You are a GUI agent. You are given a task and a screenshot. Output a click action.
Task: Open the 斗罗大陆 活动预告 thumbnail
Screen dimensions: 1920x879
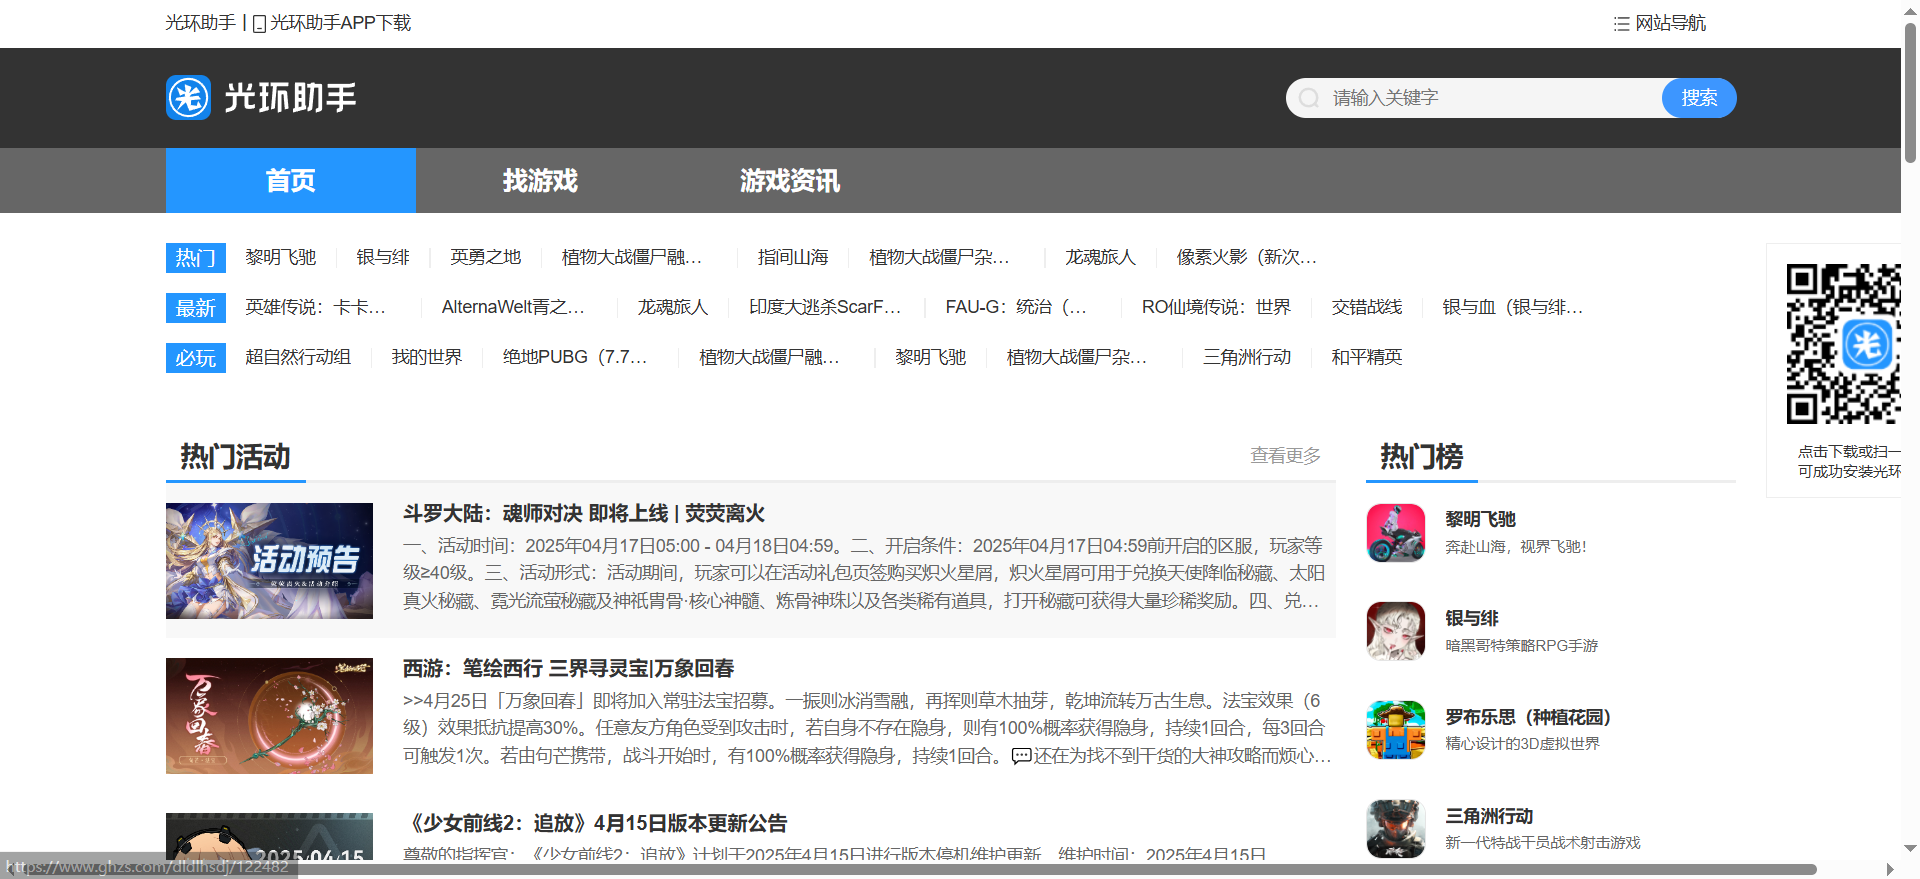(x=269, y=561)
